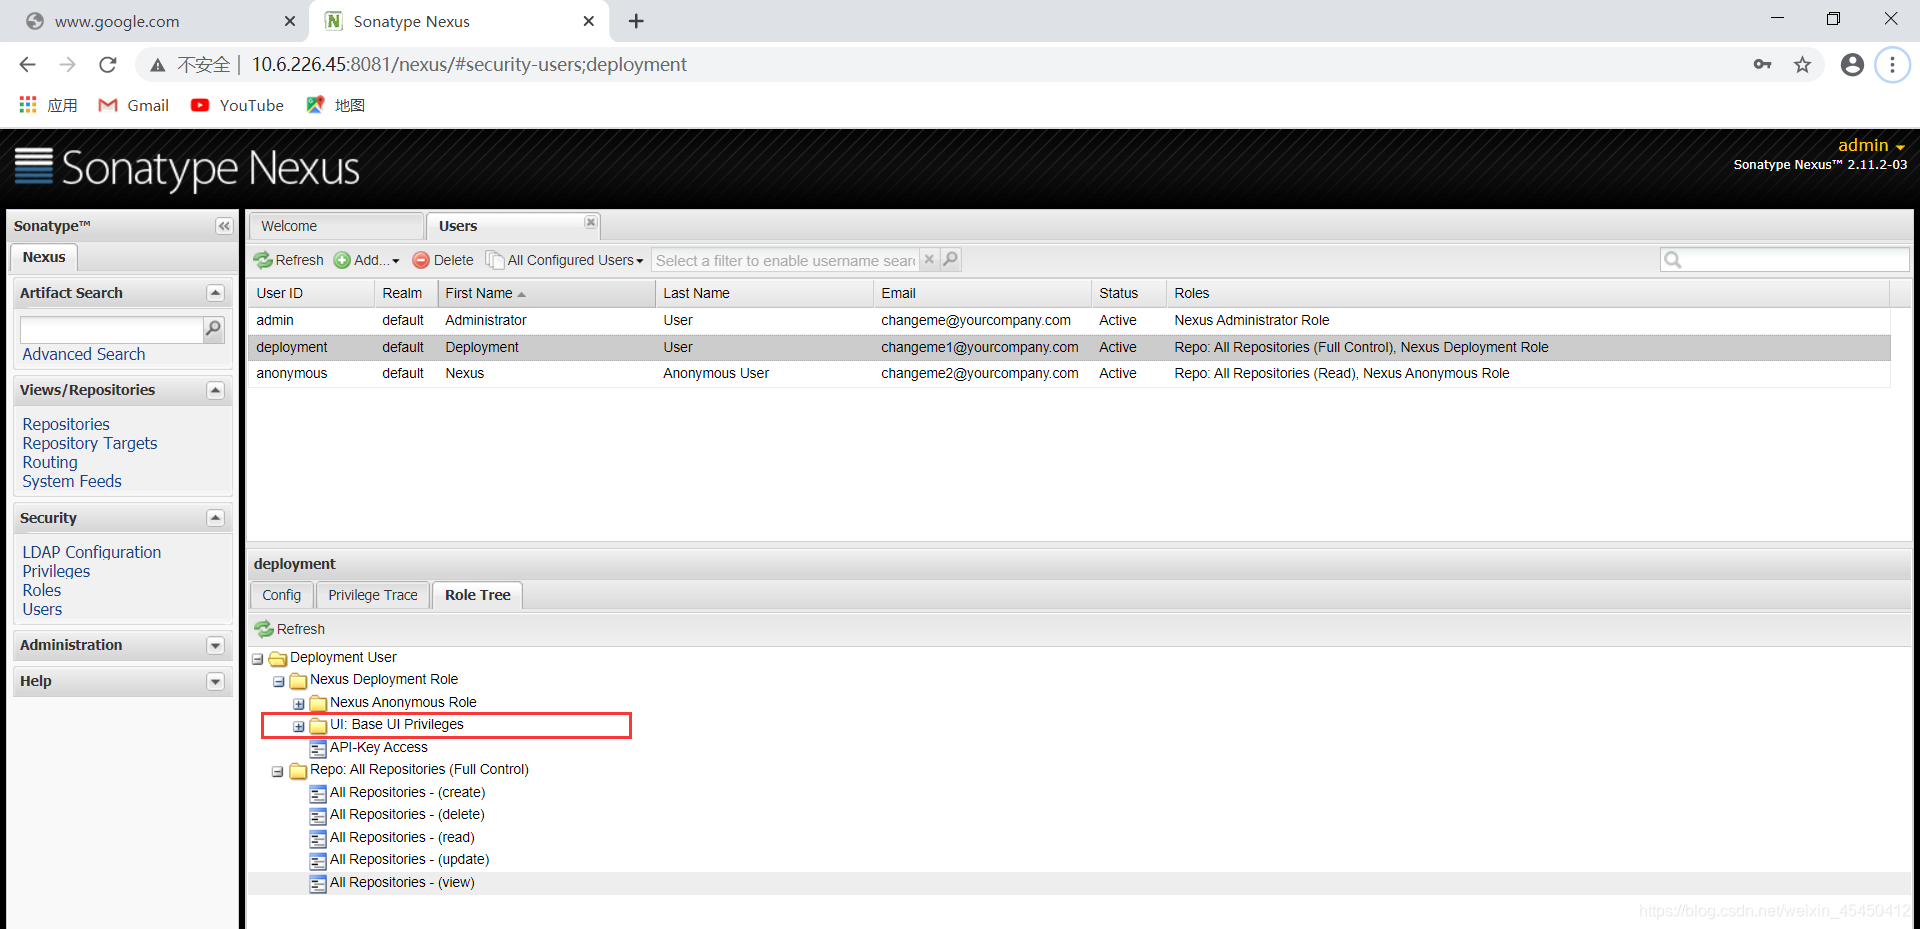Collapse the Sonatype sidebar panel
This screenshot has height=929, width=1920.
[224, 226]
